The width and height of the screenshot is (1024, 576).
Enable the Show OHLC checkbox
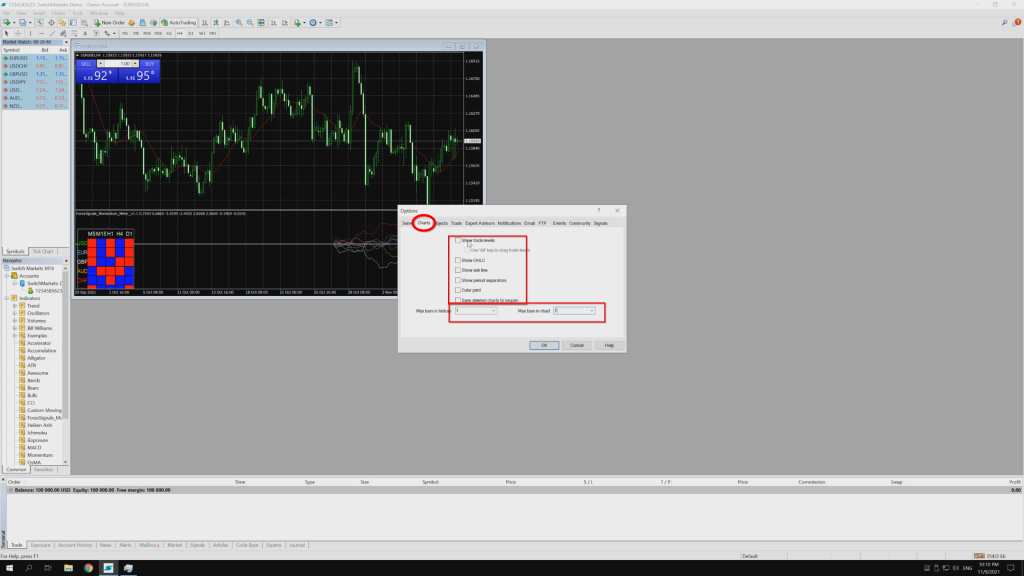click(x=458, y=260)
